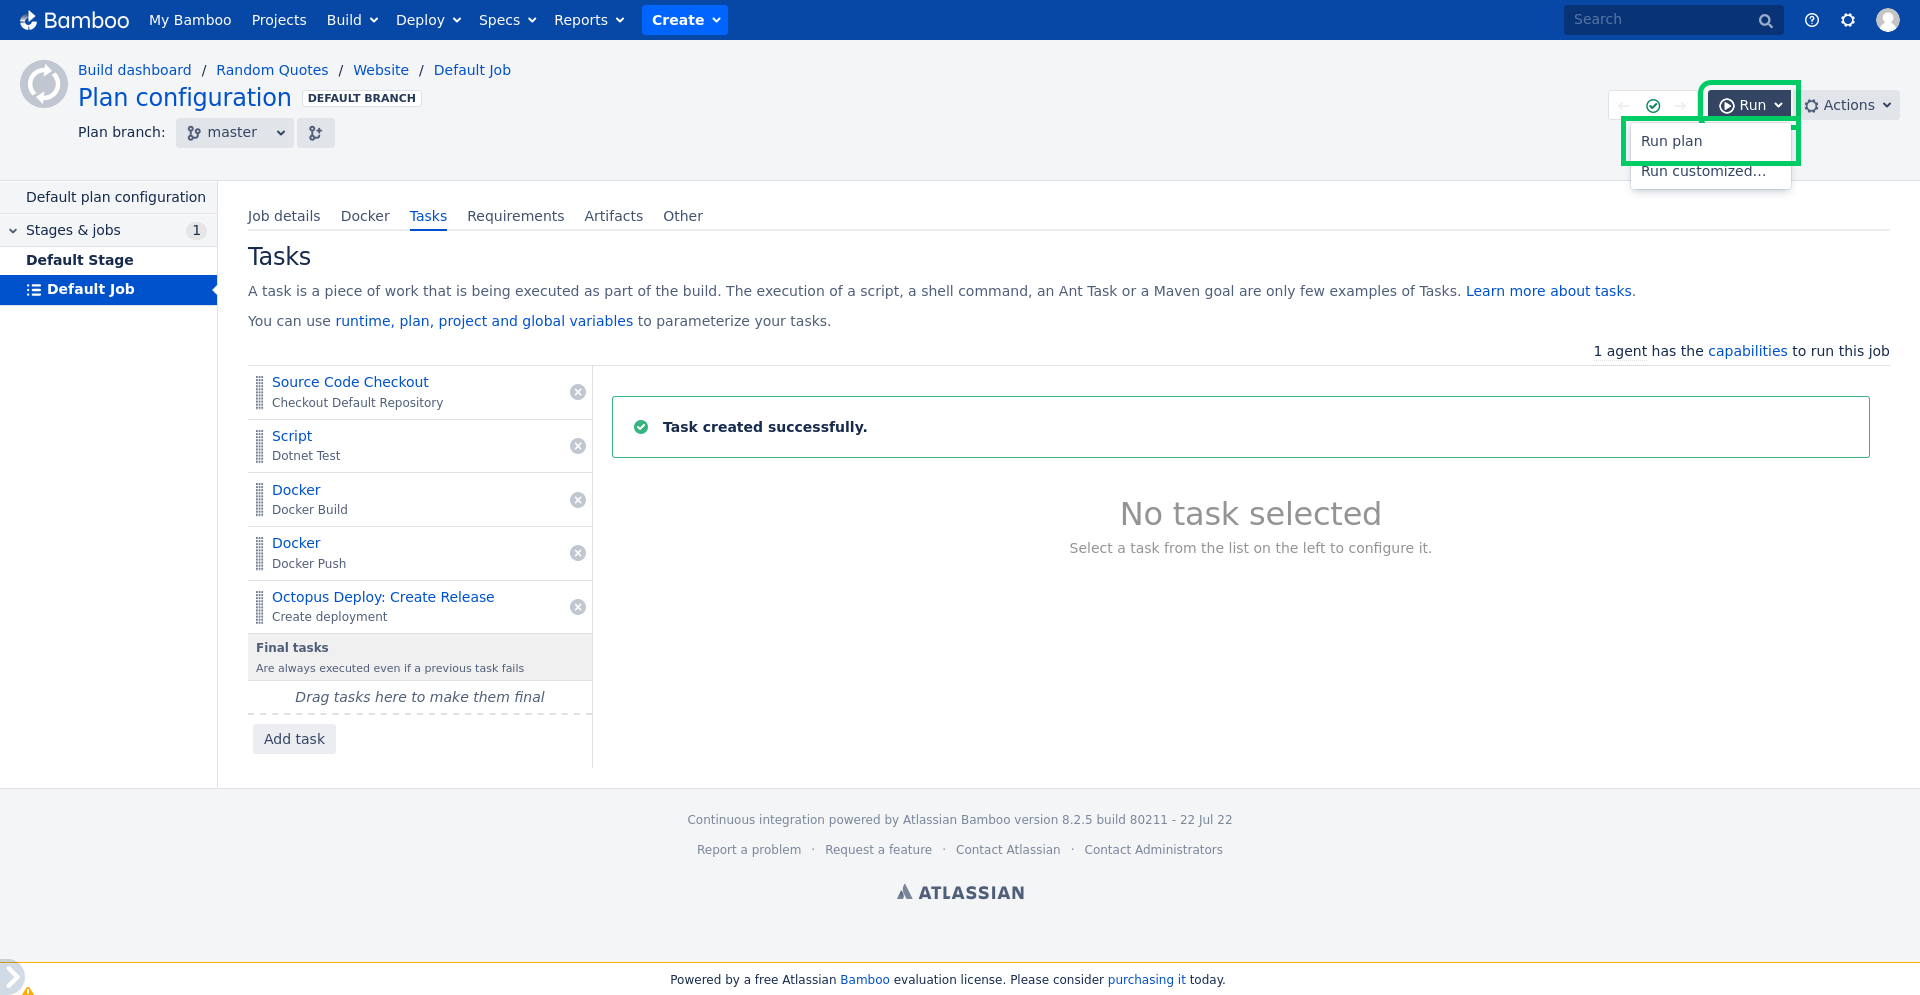The height and width of the screenshot is (995, 1920).
Task: Remove the Docker Push task
Action: (x=578, y=553)
